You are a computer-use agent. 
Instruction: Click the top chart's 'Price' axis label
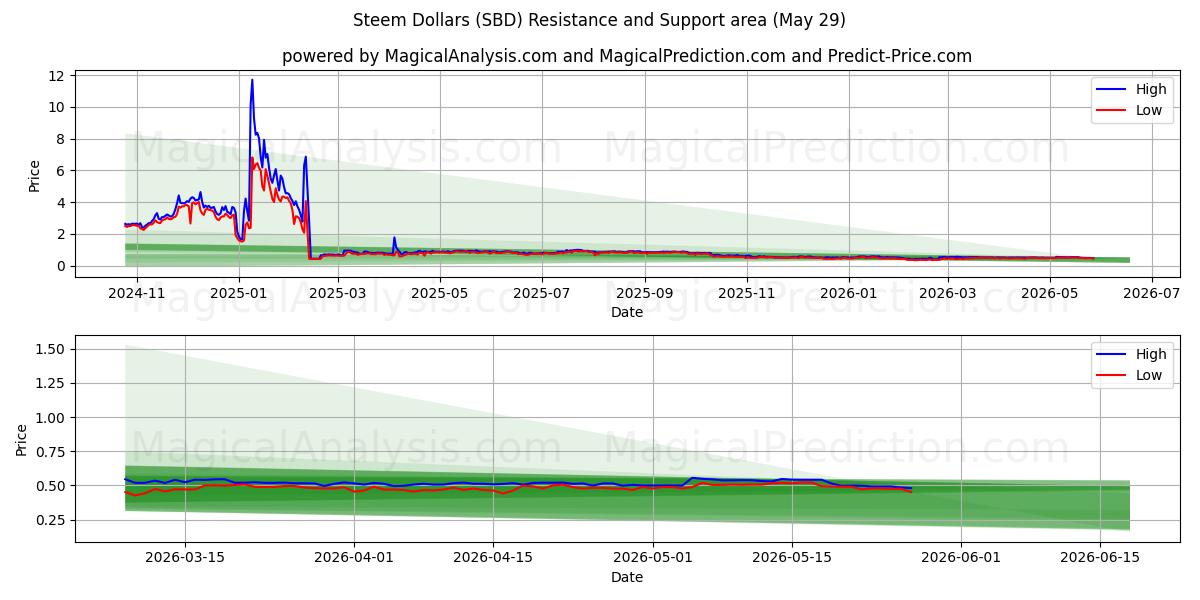[35, 176]
